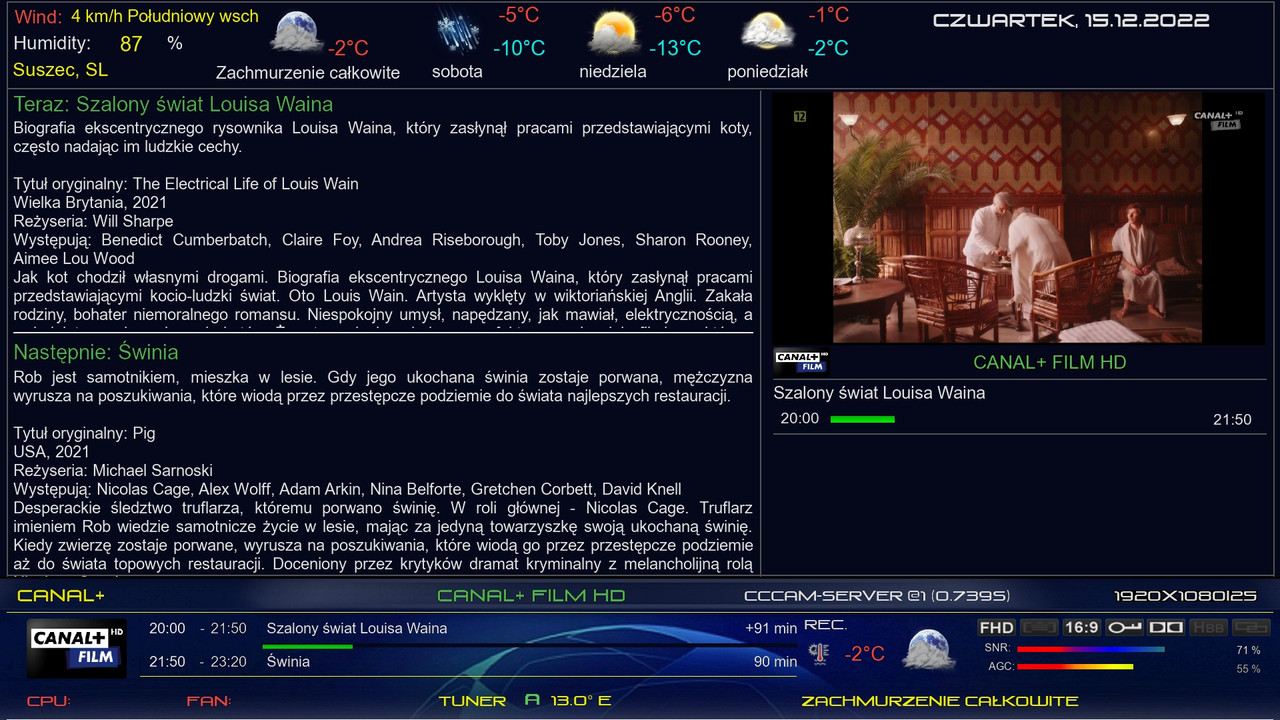Click the Reżyseria: Michael Sarnoski line

[x=113, y=470]
